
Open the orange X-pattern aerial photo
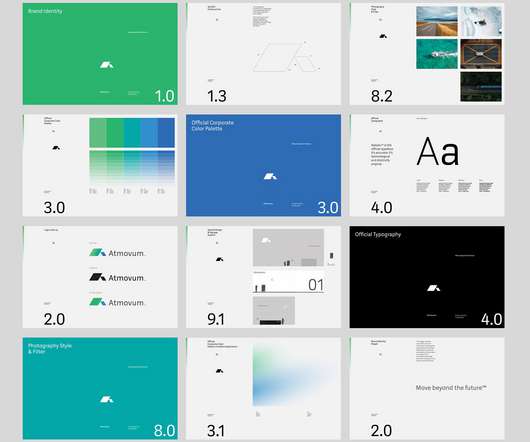pyautogui.click(x=481, y=54)
